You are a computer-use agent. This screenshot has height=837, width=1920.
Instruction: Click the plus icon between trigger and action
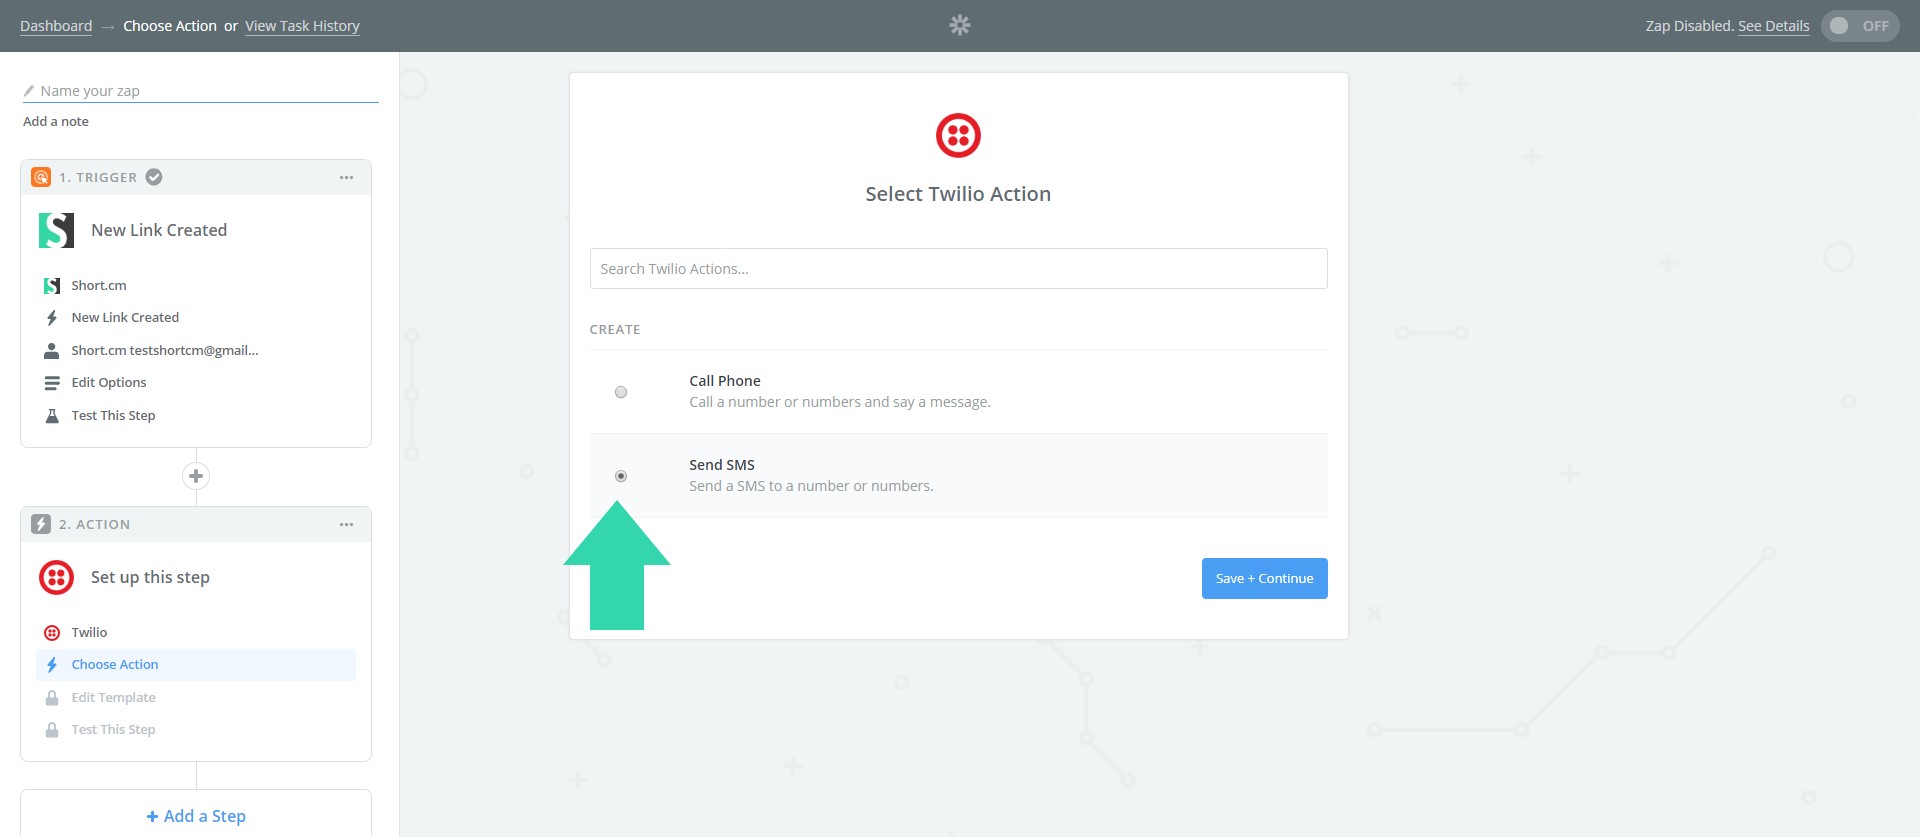[x=196, y=476]
